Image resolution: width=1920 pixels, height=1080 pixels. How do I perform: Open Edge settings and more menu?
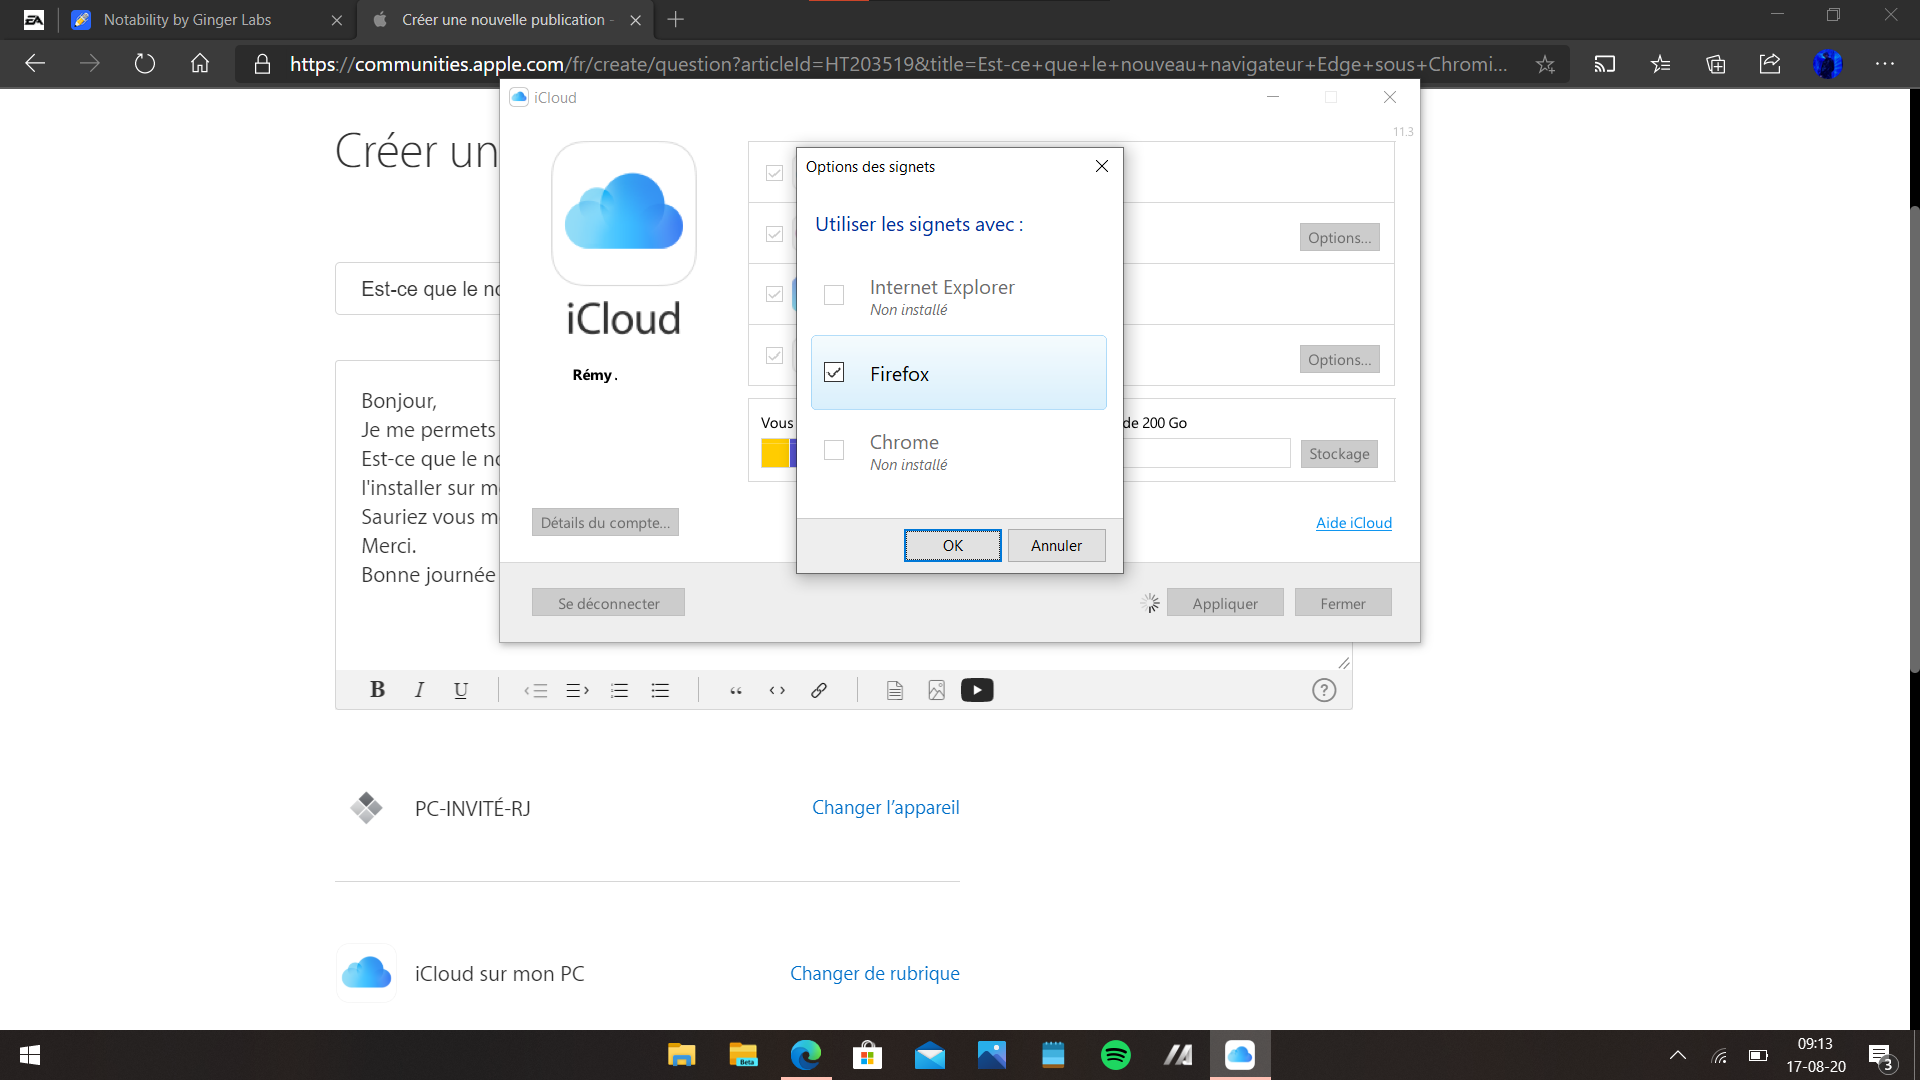(x=1884, y=64)
